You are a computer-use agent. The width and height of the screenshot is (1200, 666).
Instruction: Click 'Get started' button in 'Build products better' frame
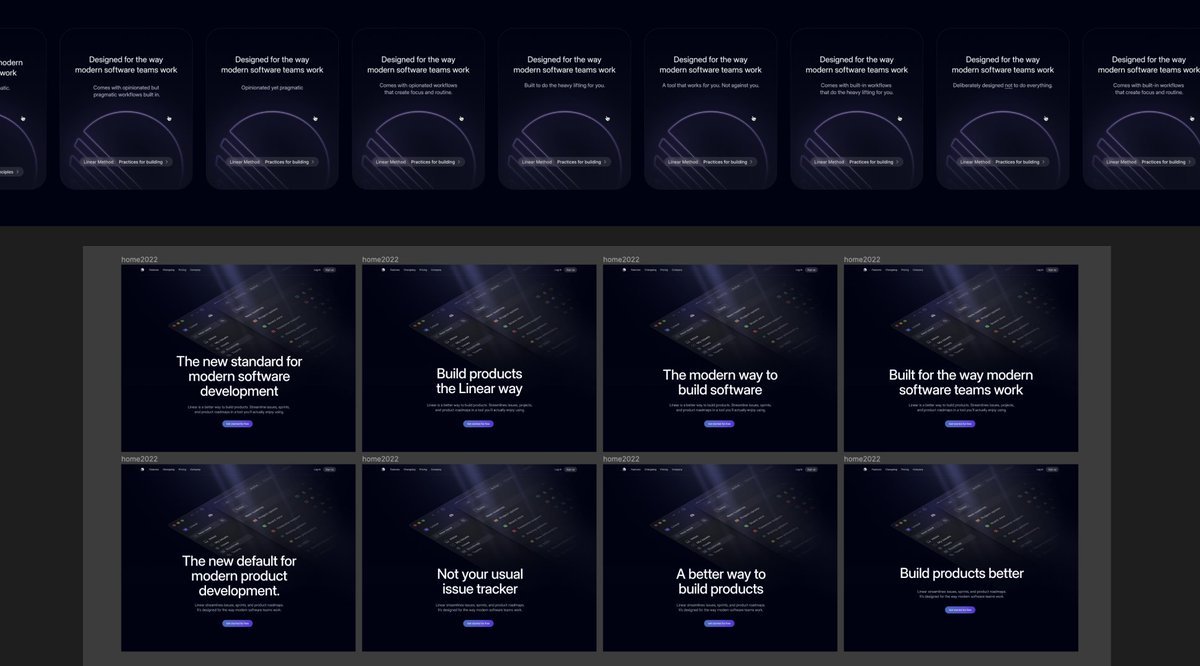coord(961,609)
